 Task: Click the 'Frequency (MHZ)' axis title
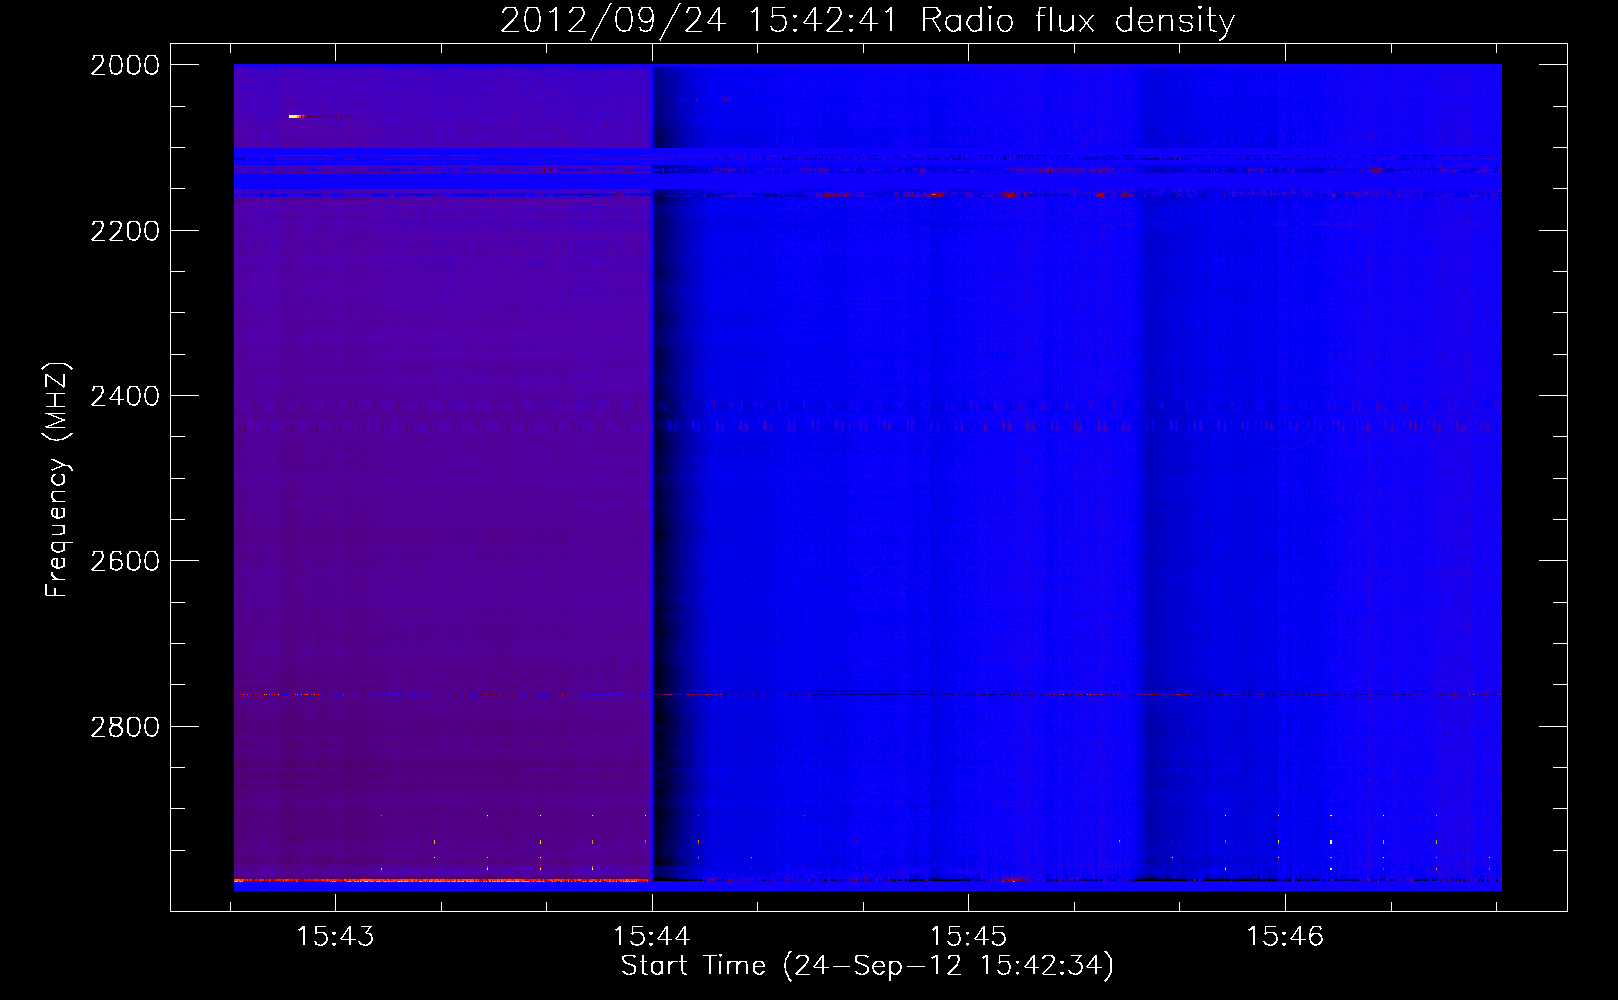tap(58, 480)
